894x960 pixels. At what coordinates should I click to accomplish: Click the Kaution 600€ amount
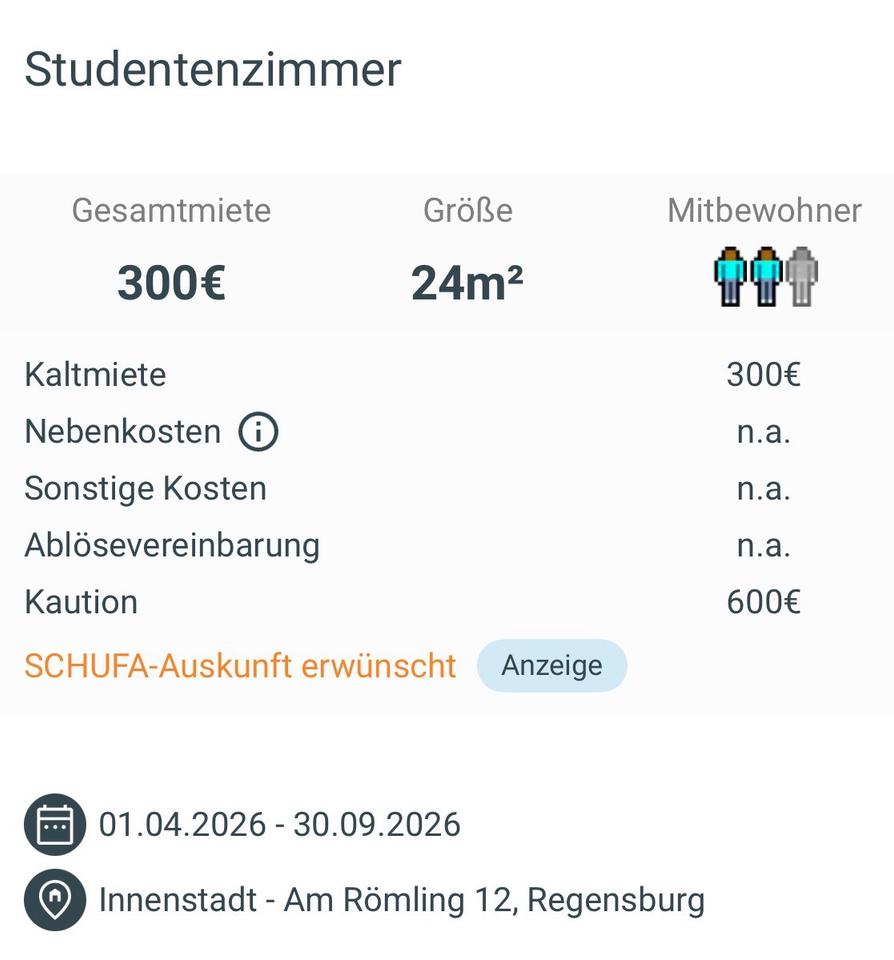tap(763, 602)
